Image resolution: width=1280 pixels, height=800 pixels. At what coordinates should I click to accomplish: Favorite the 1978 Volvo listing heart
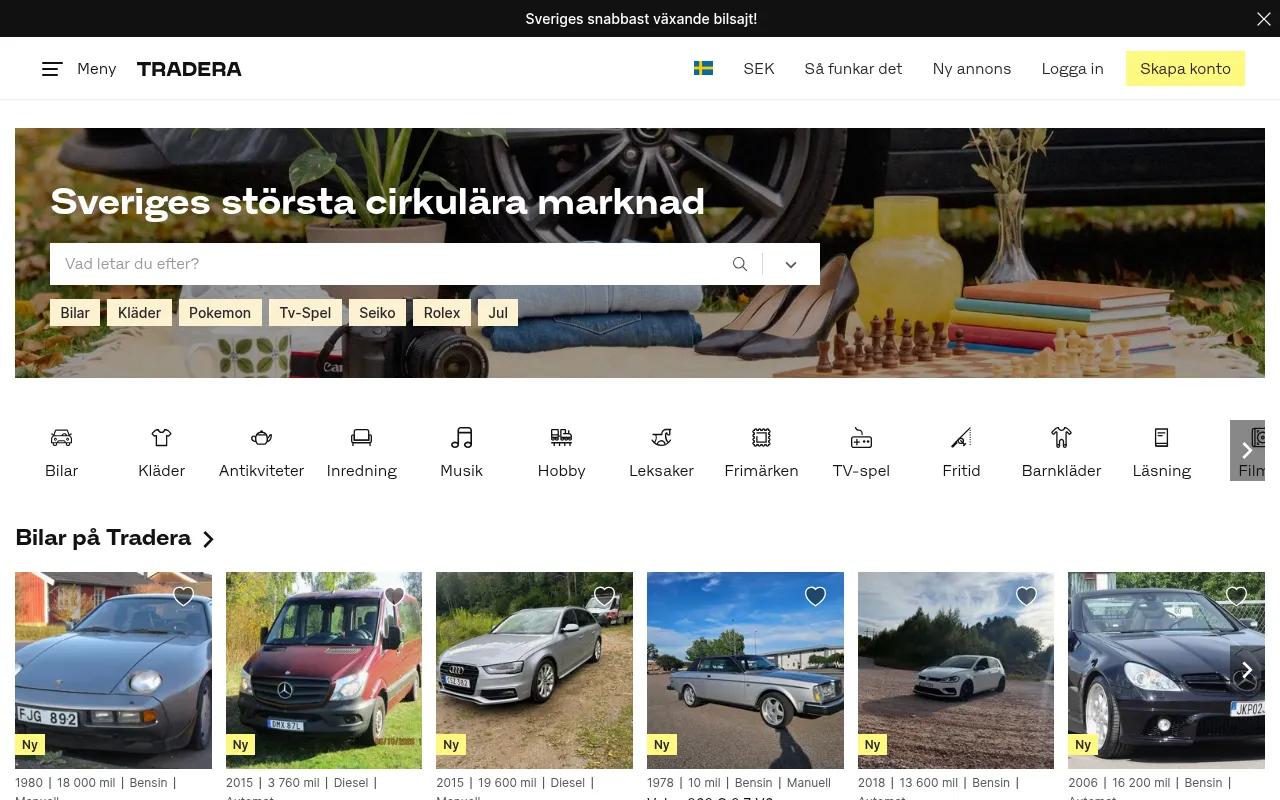[x=815, y=596]
